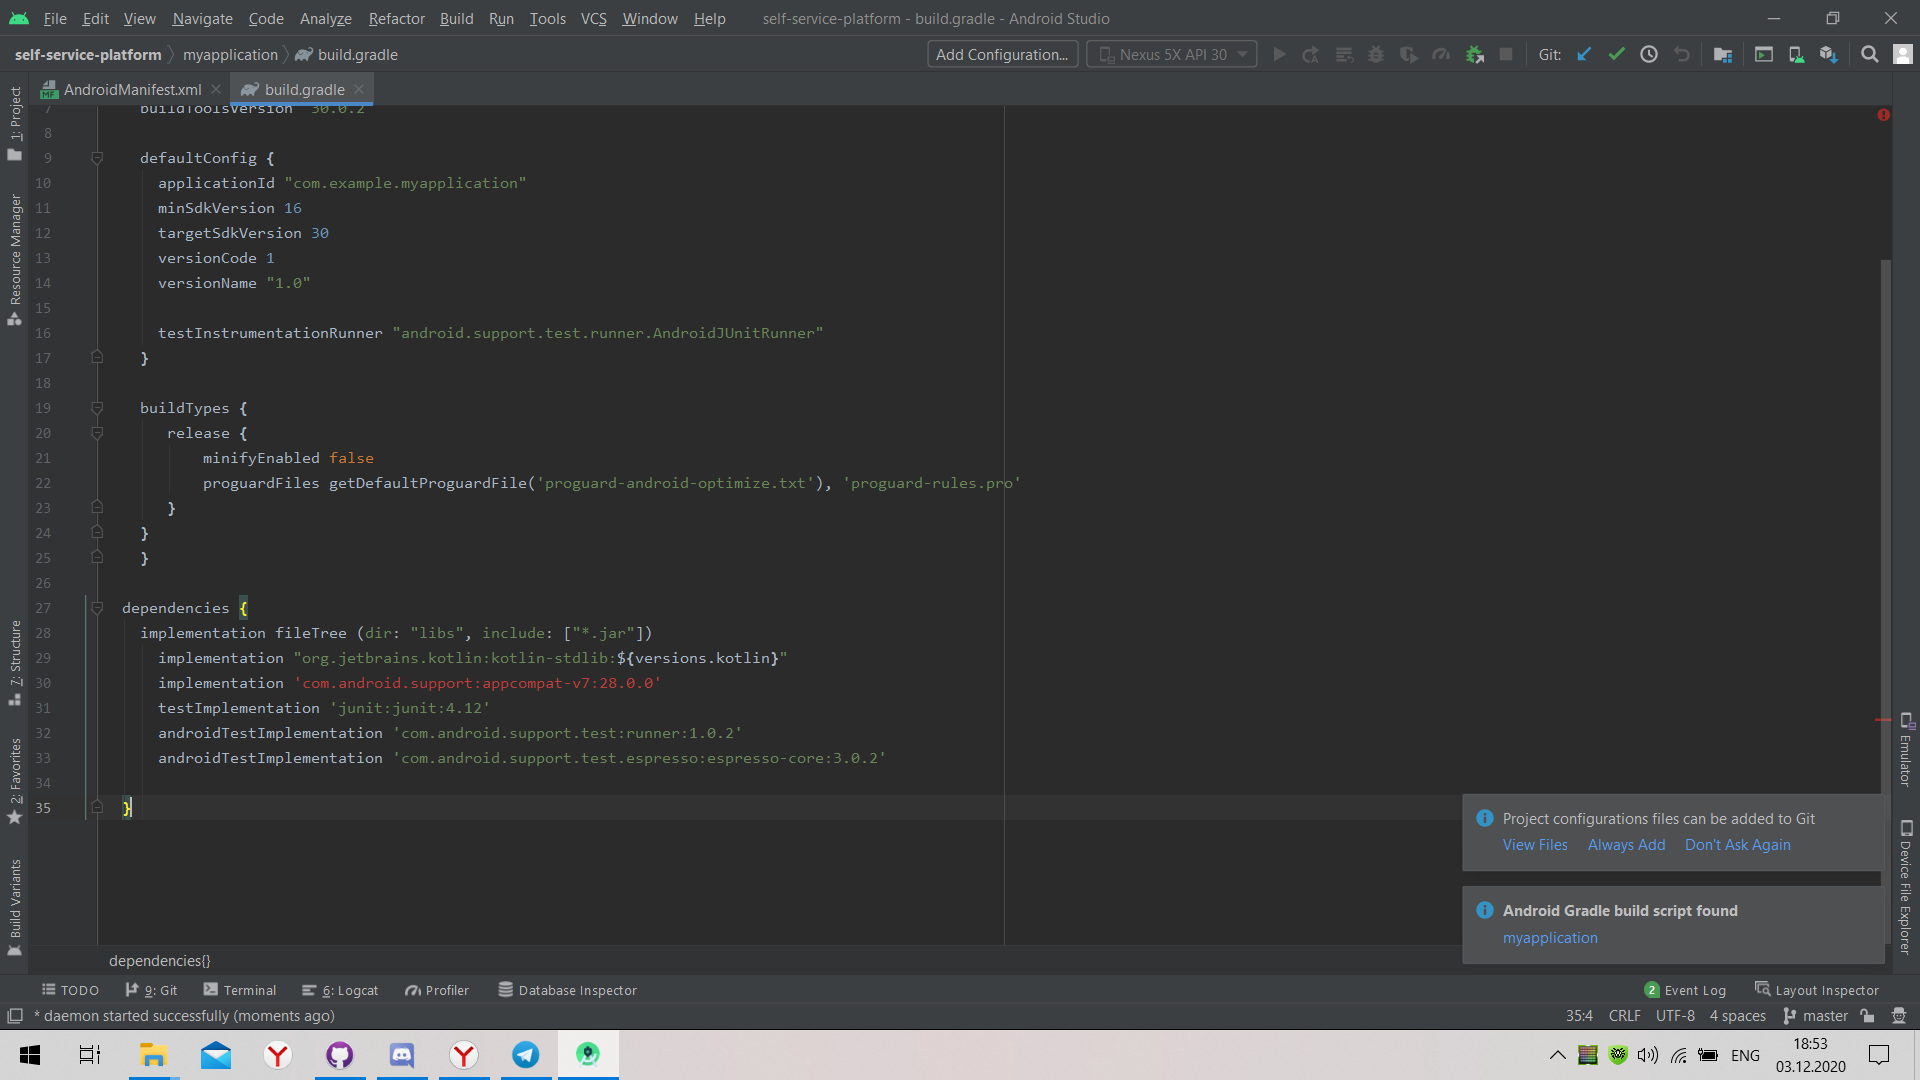
Task: Click the IDE inspector face status icon
Action: coord(1899,1016)
